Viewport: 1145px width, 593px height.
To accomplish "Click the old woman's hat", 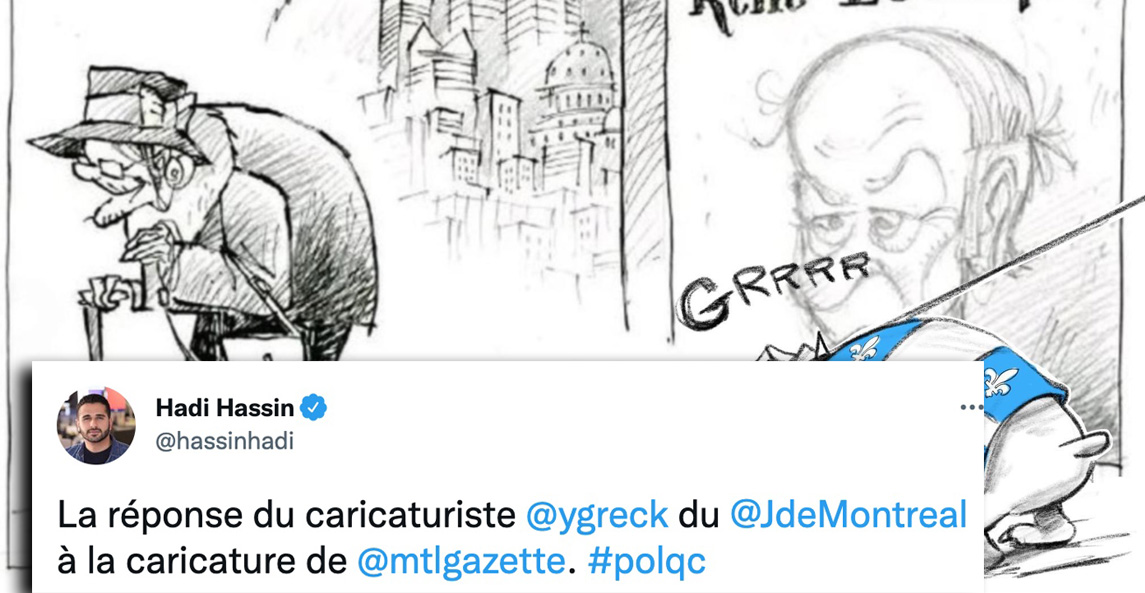I will 119,113.
